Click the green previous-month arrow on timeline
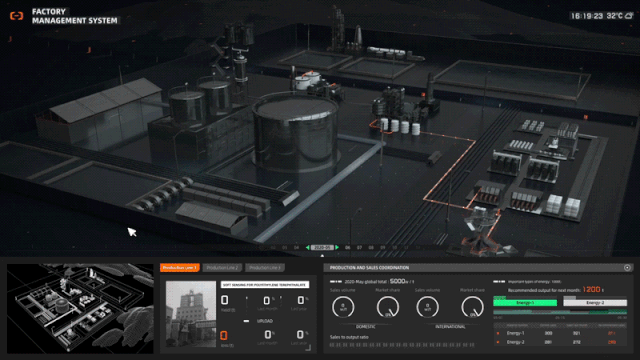Screen dimensions: 640x360 308,247
